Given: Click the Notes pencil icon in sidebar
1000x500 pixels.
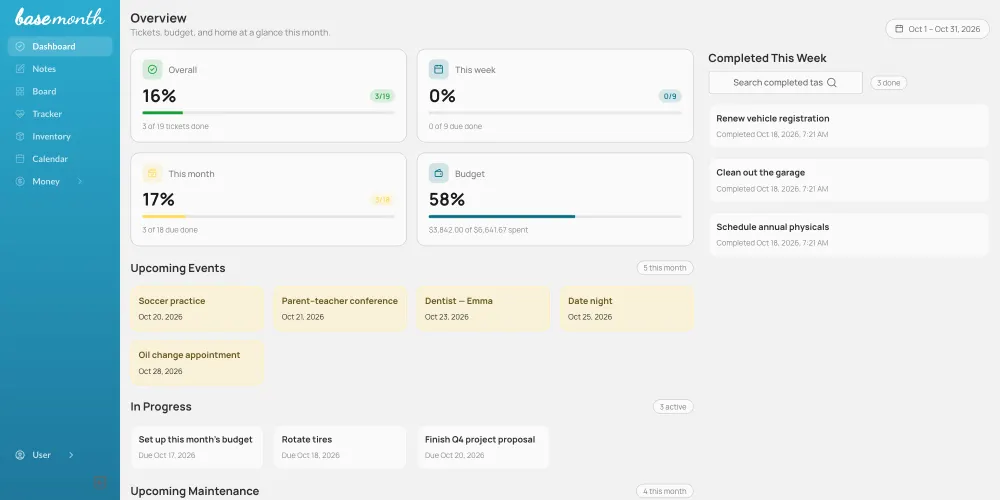Looking at the screenshot, I should pyautogui.click(x=20, y=69).
